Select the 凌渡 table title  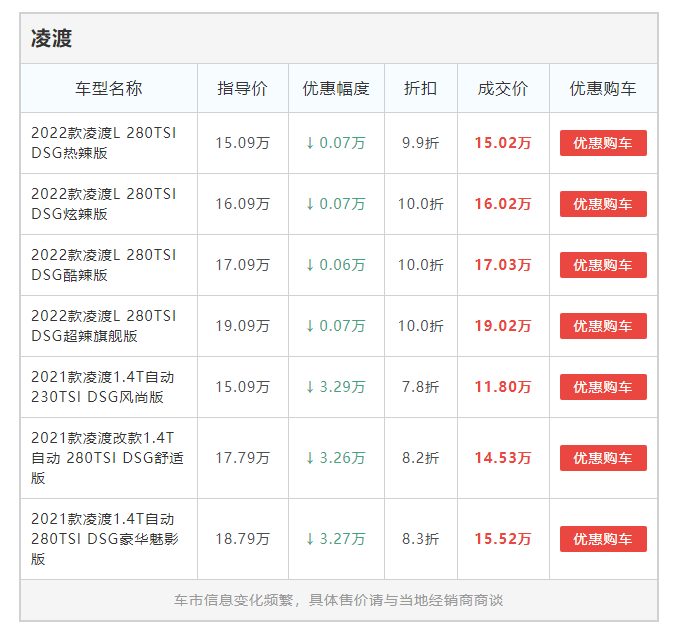[51, 38]
